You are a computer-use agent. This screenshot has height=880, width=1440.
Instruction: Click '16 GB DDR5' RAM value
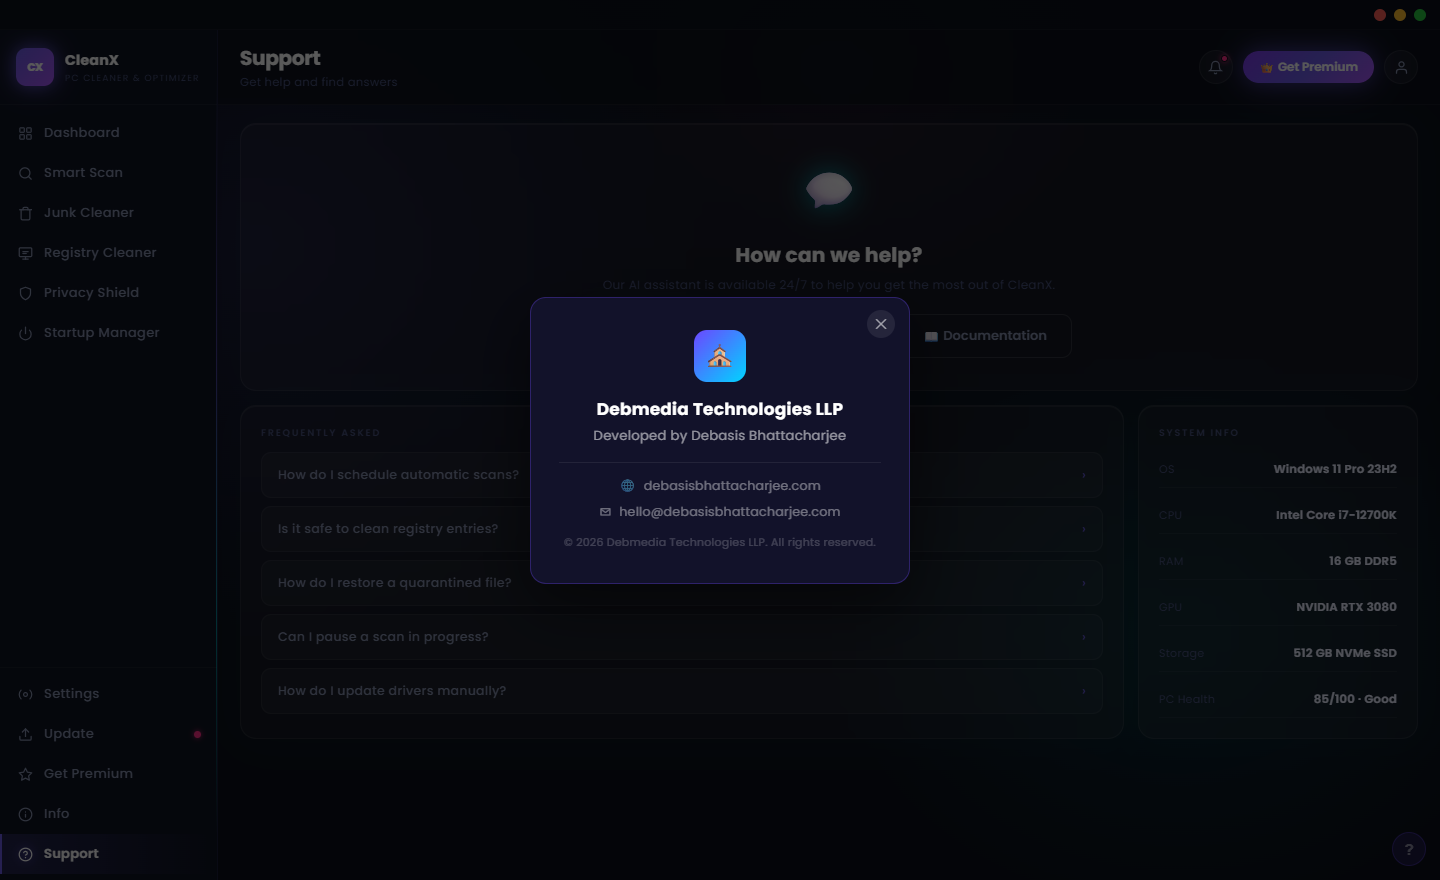1363,561
